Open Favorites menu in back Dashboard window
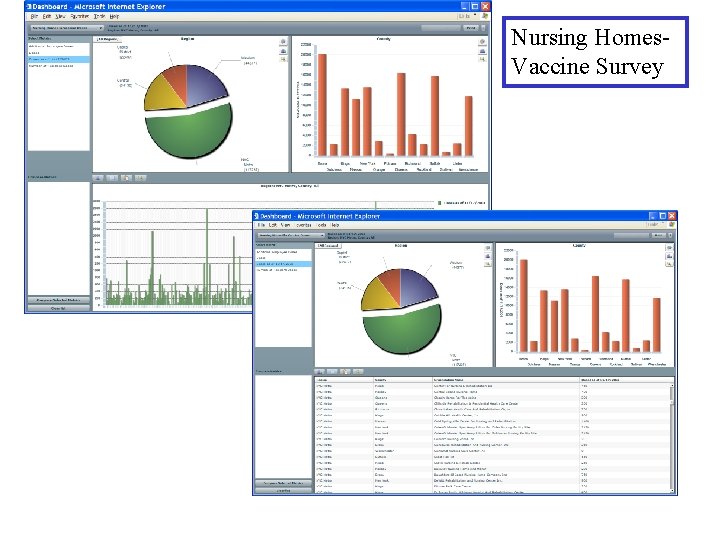The height and width of the screenshot is (540, 720). (x=79, y=17)
